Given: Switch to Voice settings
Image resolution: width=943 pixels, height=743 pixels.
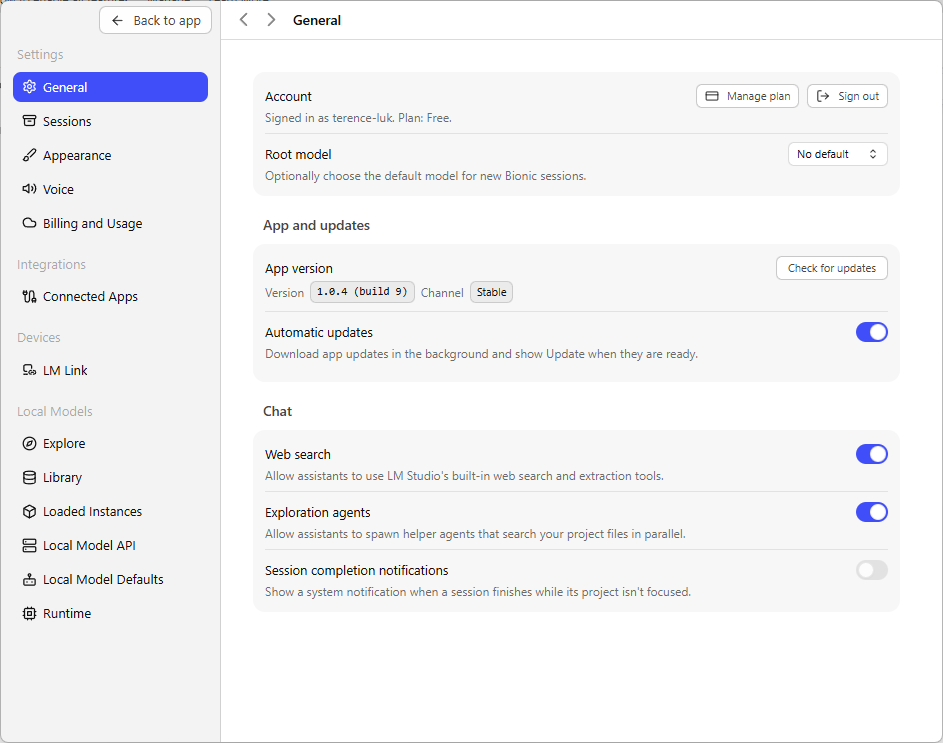Looking at the screenshot, I should pos(111,189).
